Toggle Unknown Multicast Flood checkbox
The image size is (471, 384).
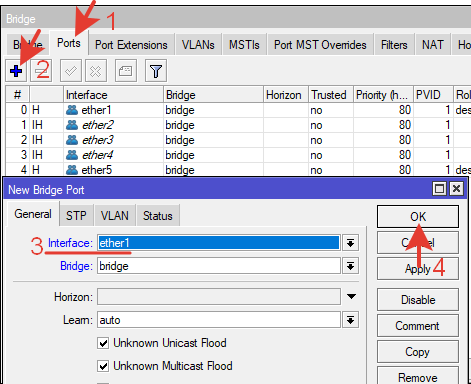point(103,366)
